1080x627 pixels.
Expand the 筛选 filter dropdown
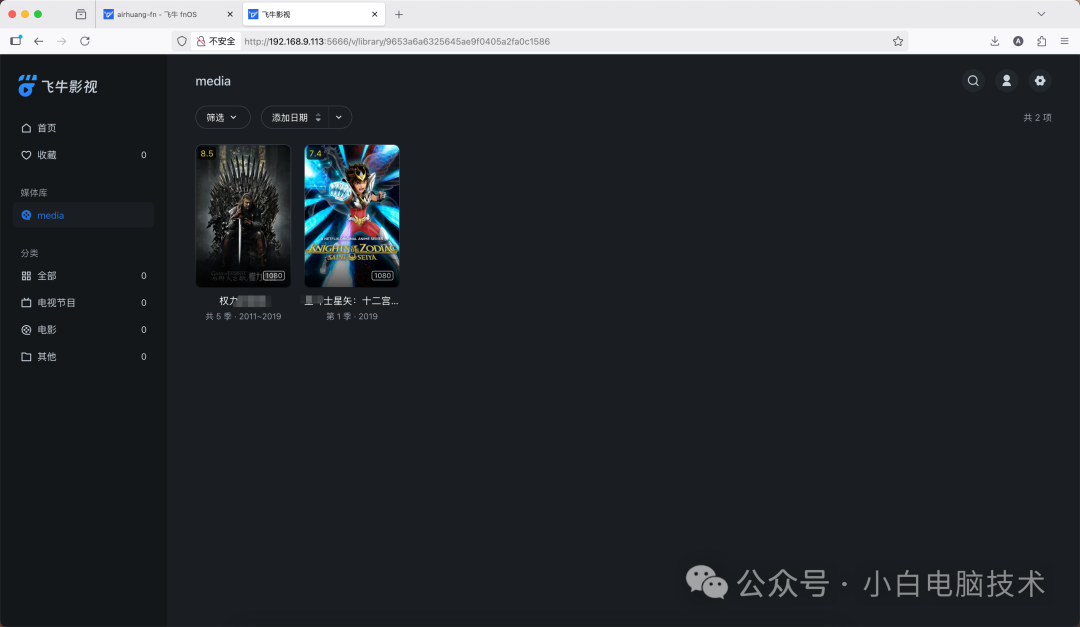click(x=222, y=117)
